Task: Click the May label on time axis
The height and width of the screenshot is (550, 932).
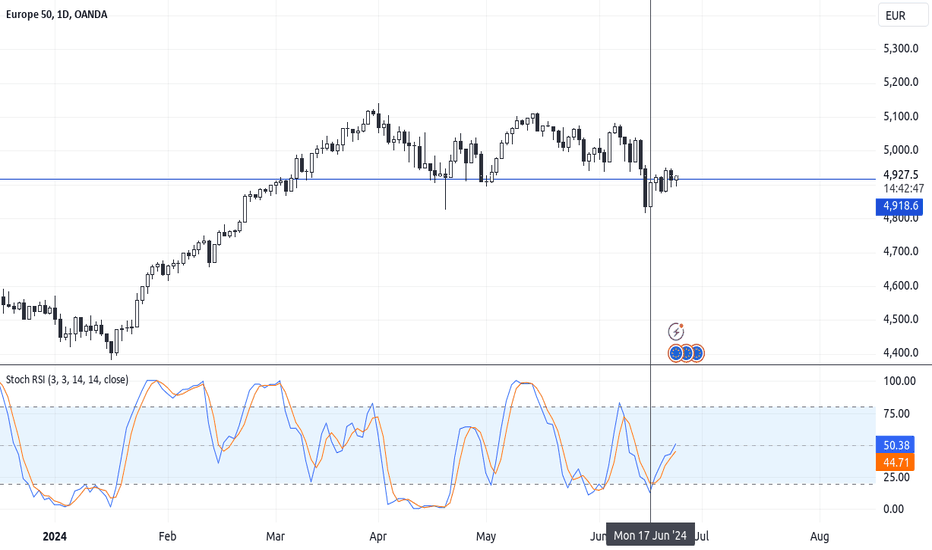Action: 486,536
